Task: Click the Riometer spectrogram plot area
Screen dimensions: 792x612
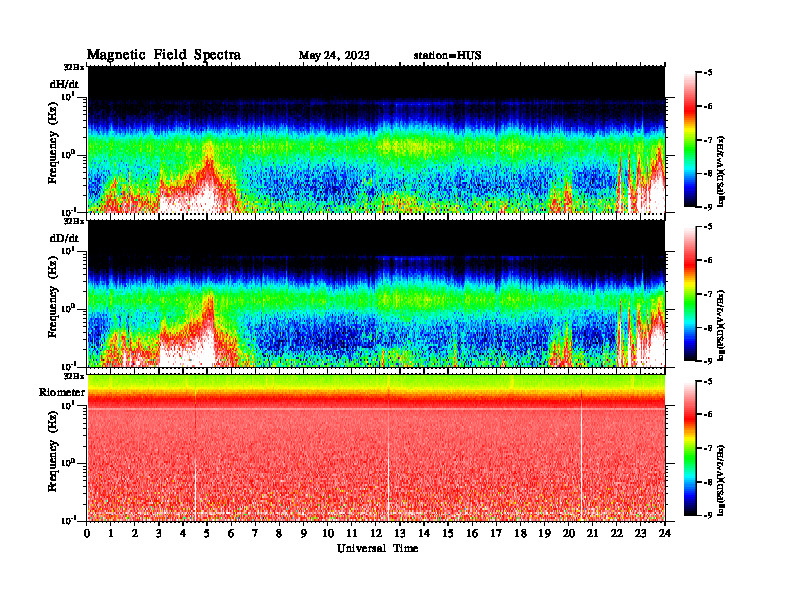Action: 376,447
